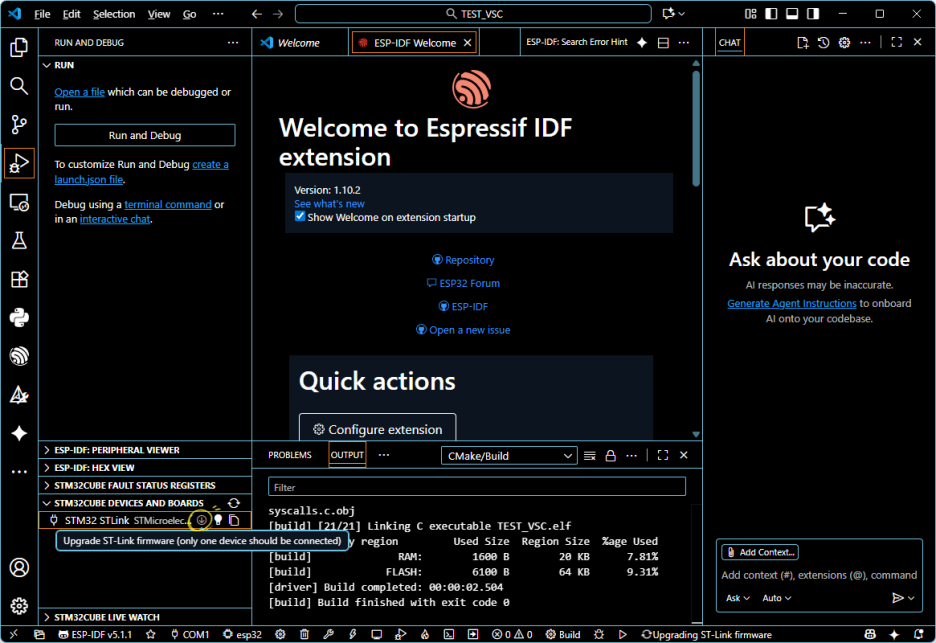Image resolution: width=936 pixels, height=643 pixels.
Task: Open the Source Control view
Action: point(19,124)
